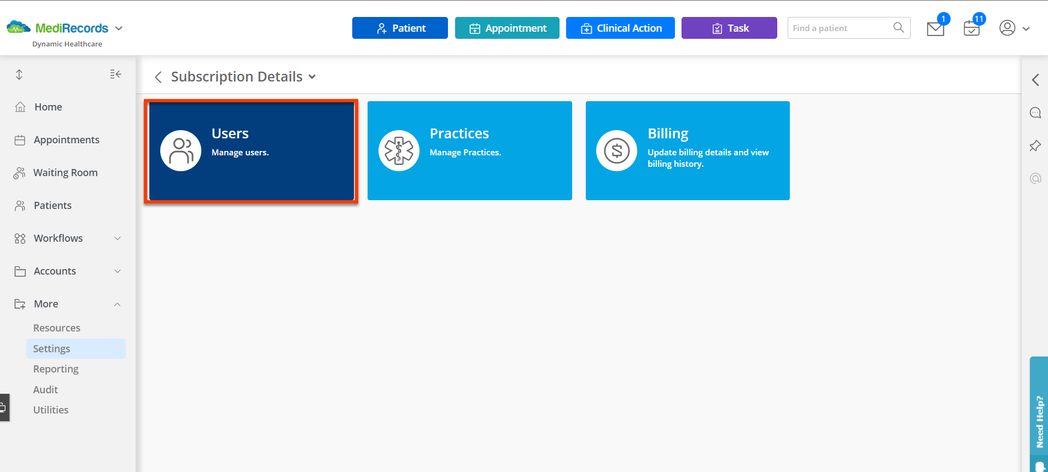Click the Accounts sidebar item
The image size is (1048, 472).
click(55, 271)
